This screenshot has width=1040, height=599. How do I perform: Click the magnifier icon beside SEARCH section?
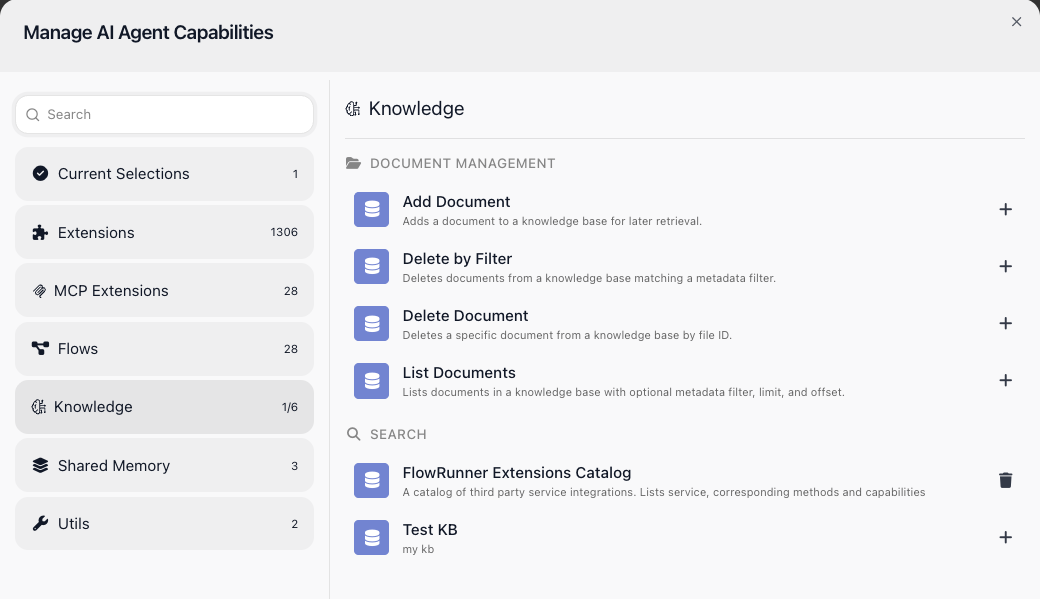[x=354, y=434]
